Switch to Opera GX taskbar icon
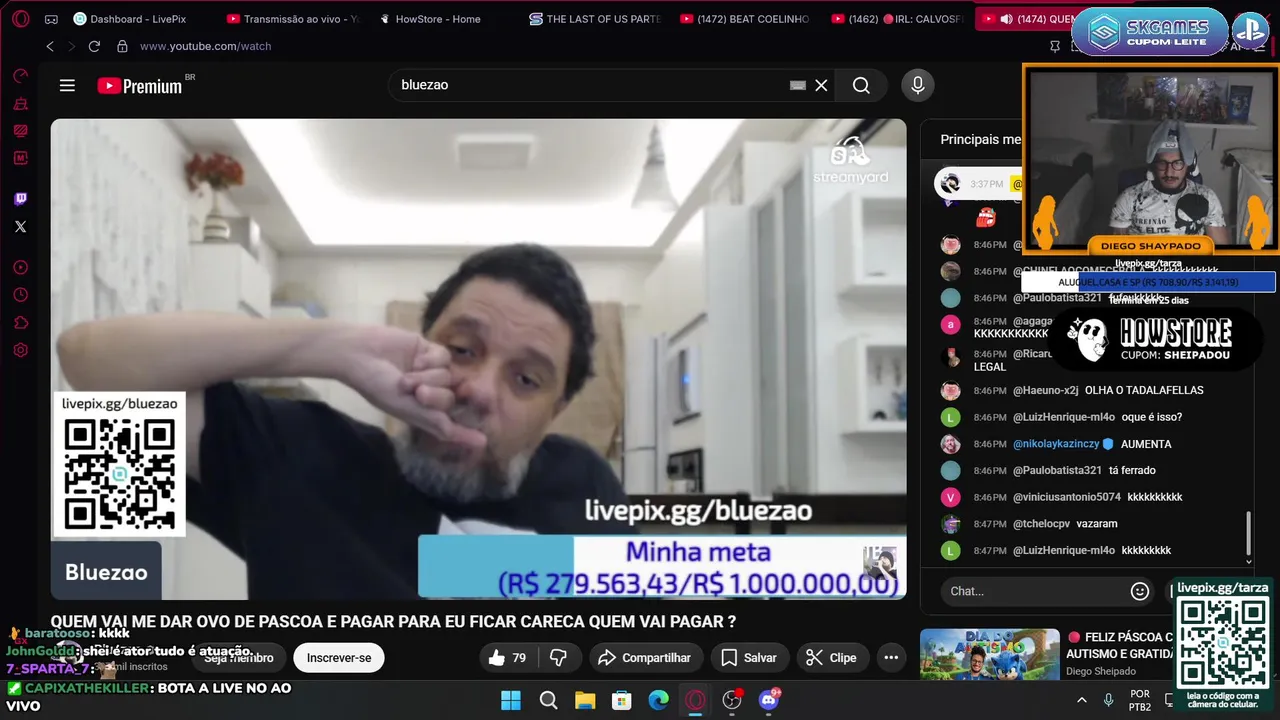 [695, 700]
